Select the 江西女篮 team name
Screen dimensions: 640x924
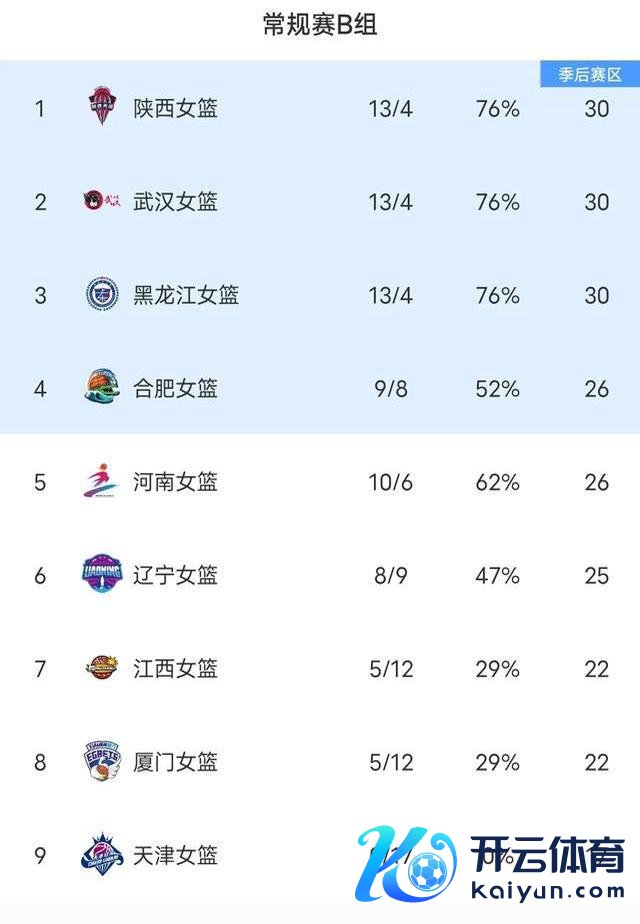pos(176,669)
